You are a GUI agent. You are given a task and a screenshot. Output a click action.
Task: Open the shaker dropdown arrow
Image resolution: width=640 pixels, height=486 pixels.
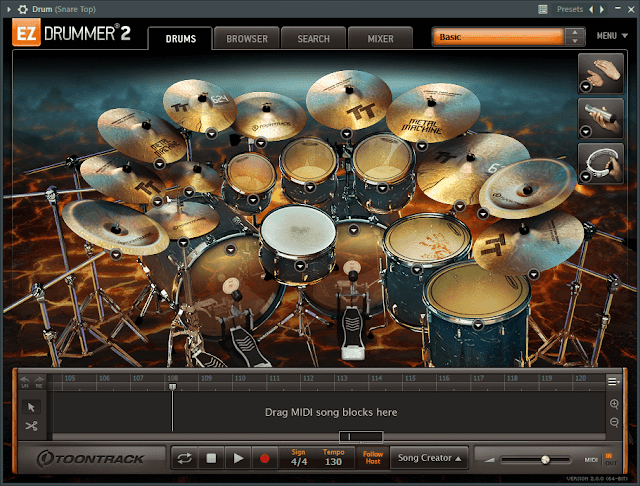pos(586,132)
